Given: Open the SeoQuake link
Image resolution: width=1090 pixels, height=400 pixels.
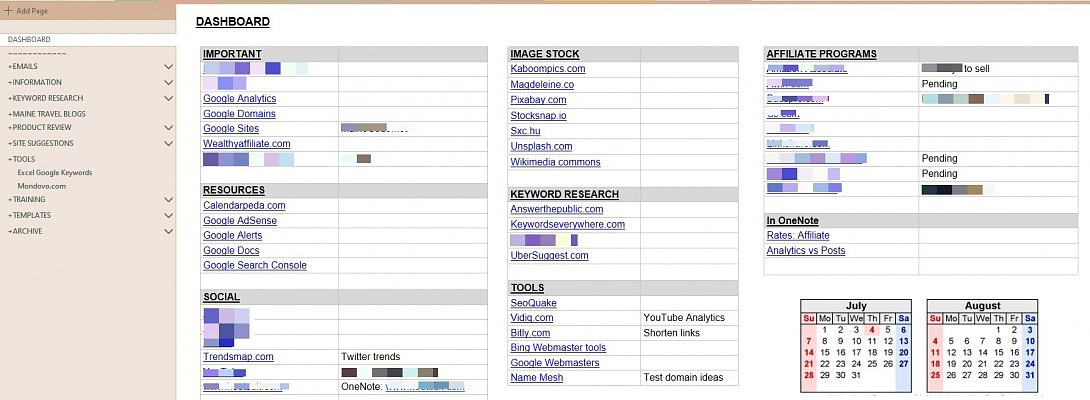Looking at the screenshot, I should pos(533,303).
